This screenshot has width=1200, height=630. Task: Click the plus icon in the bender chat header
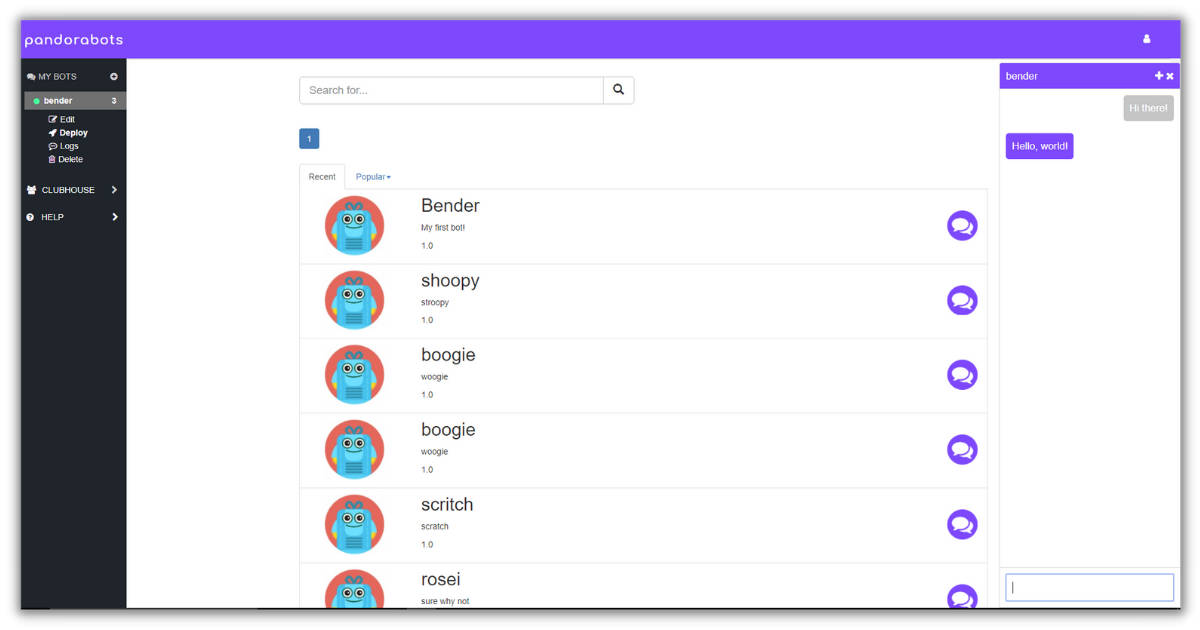(1158, 75)
